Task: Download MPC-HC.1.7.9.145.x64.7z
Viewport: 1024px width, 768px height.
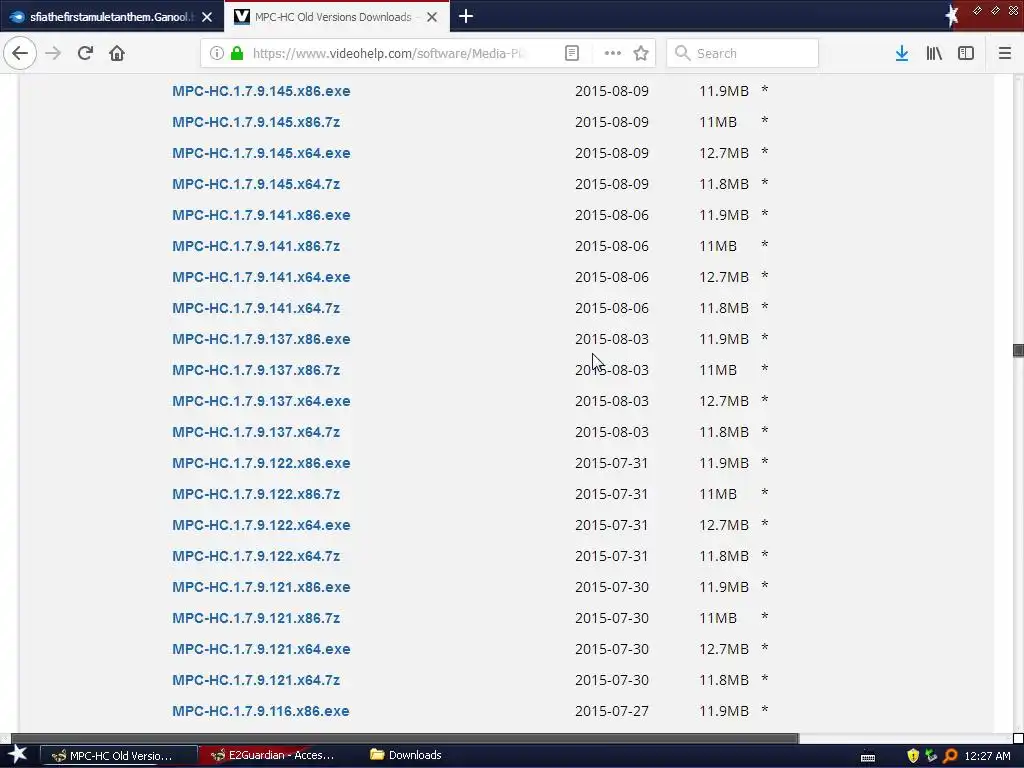Action: point(256,184)
